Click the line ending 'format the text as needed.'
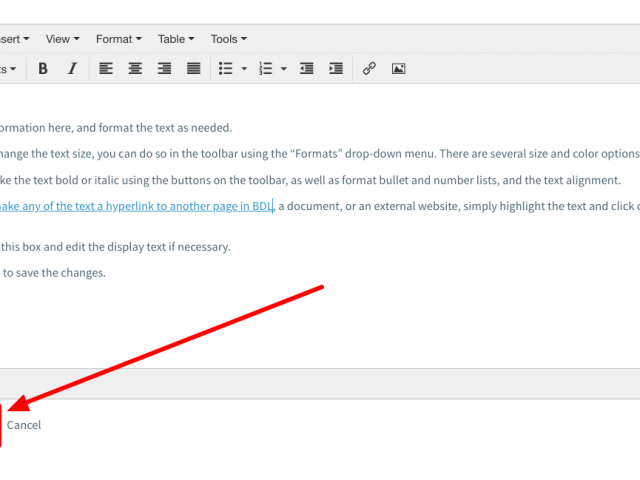Viewport: 640px width, 480px height. pos(116,128)
